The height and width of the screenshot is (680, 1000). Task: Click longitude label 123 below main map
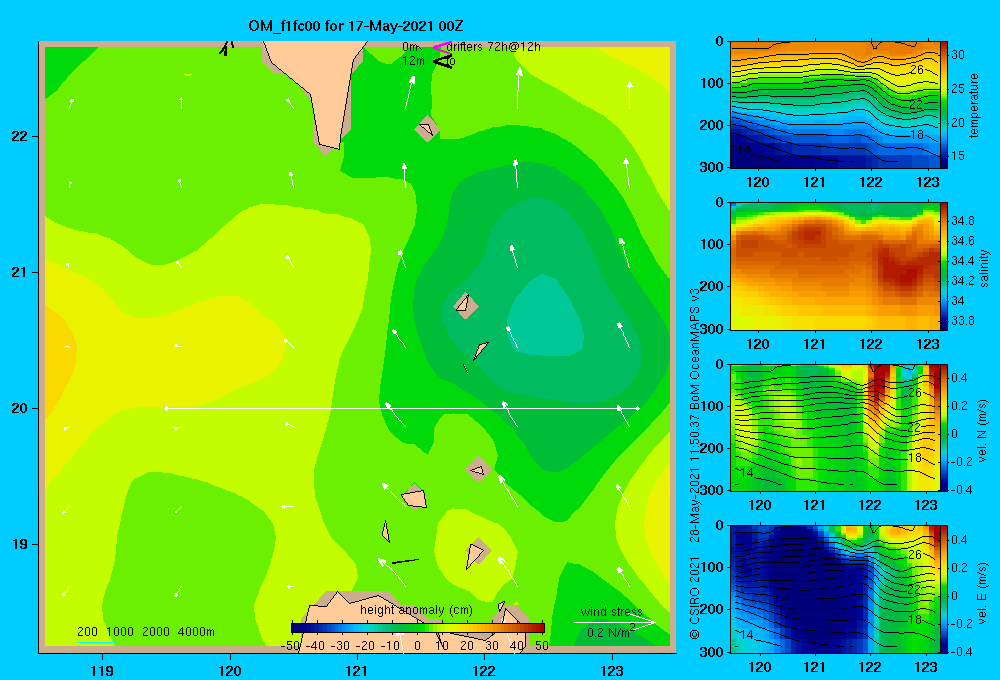[x=612, y=670]
